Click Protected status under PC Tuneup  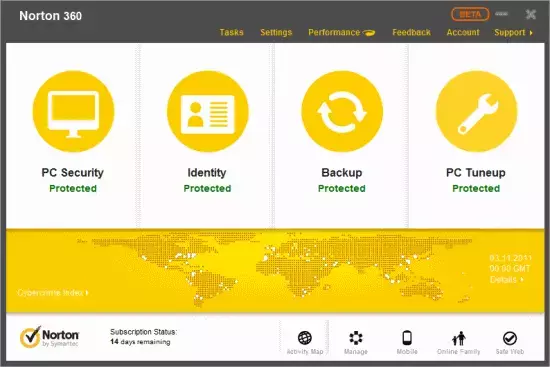click(476, 188)
